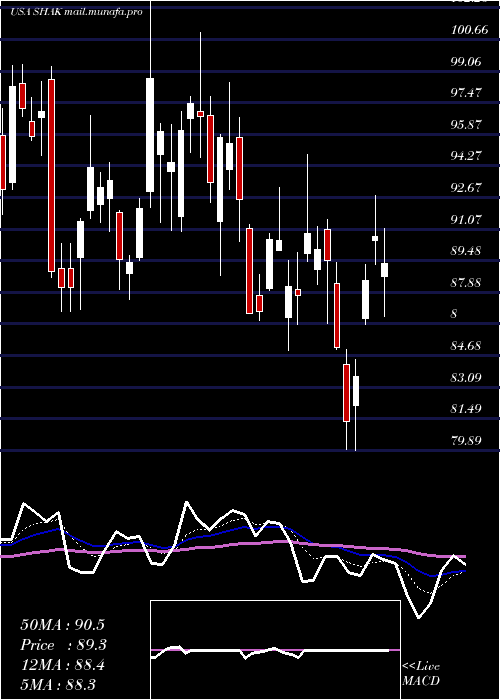
Task: Select the 5MA : 88.3 readout
Action: 58,685
